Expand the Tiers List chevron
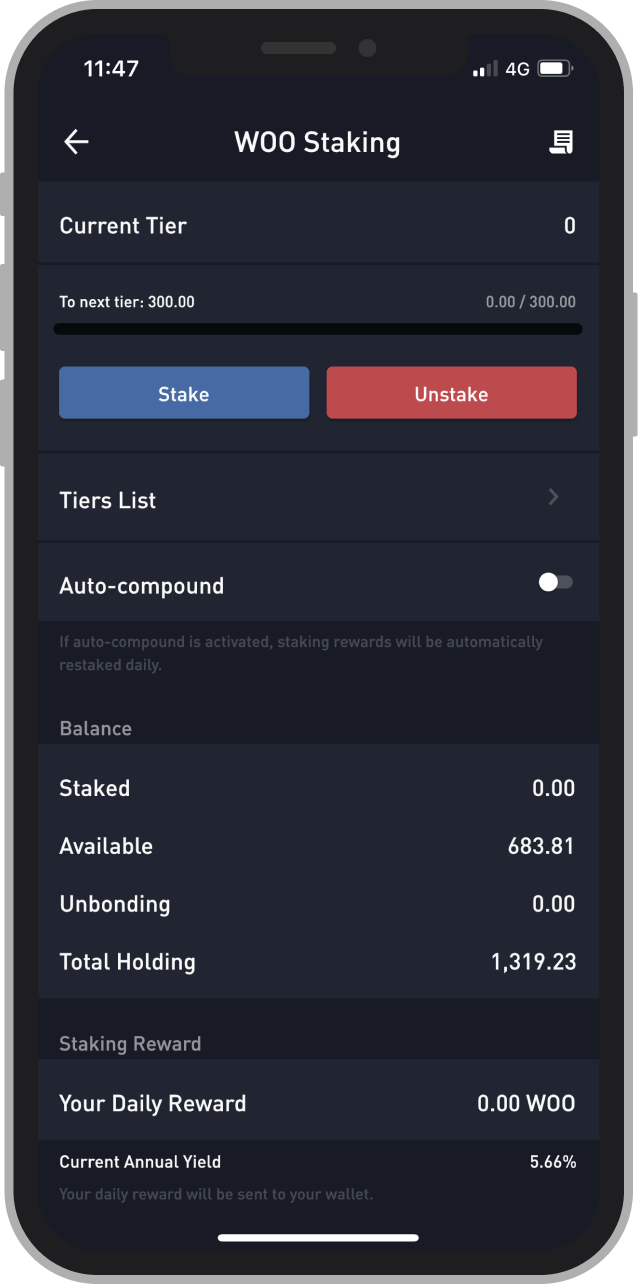Viewport: 638px width, 1285px height. (554, 497)
